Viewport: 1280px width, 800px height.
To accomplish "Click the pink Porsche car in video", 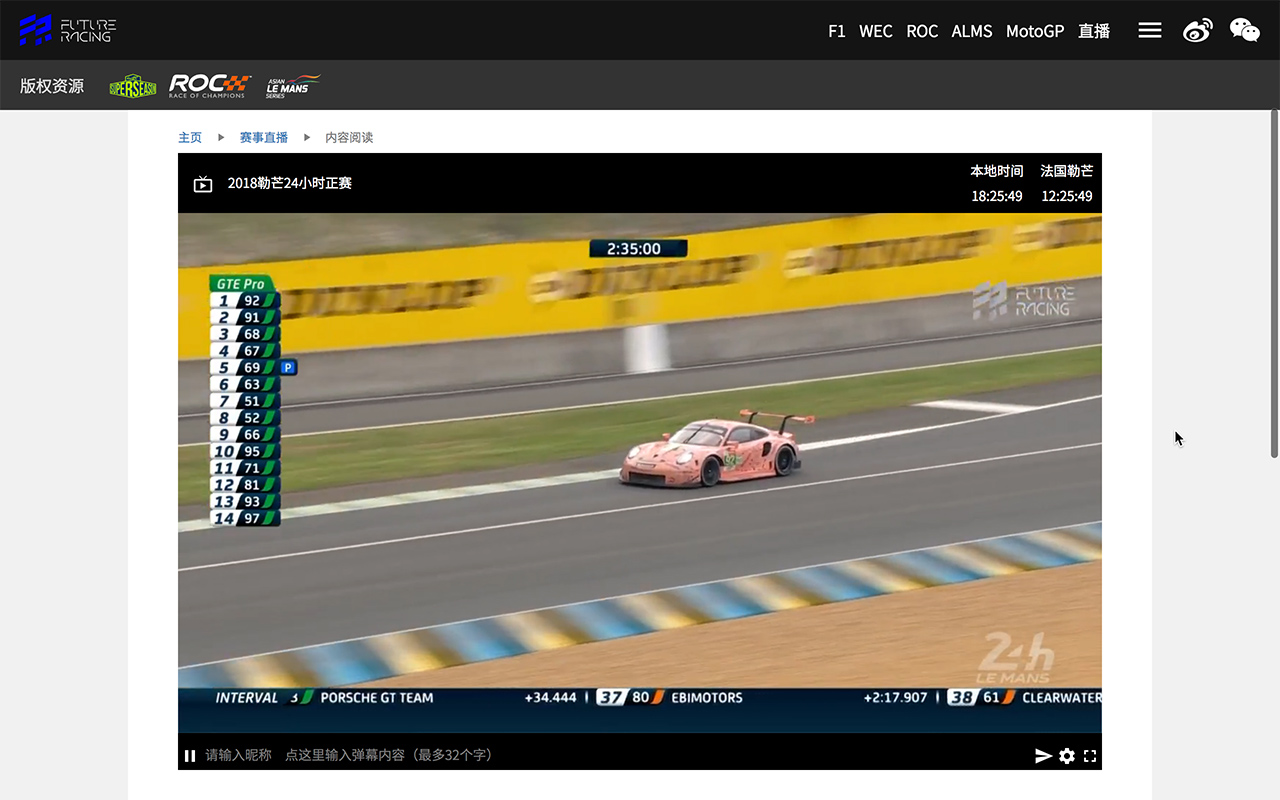I will coord(715,448).
